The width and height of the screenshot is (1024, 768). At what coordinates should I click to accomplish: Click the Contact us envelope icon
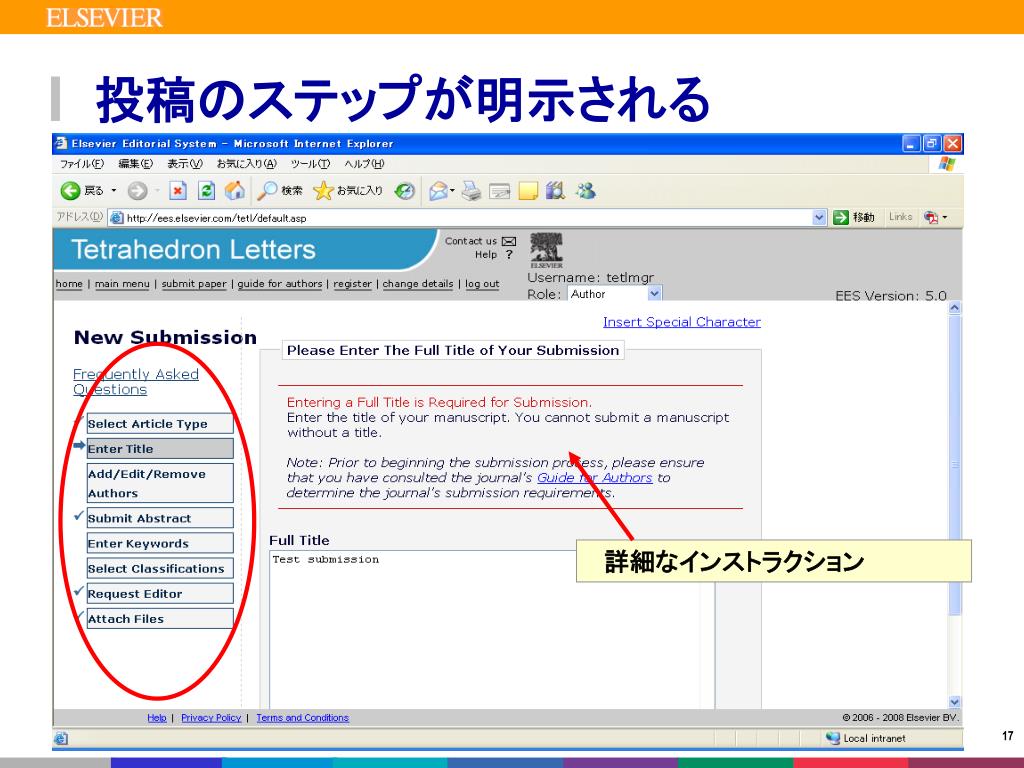(509, 241)
